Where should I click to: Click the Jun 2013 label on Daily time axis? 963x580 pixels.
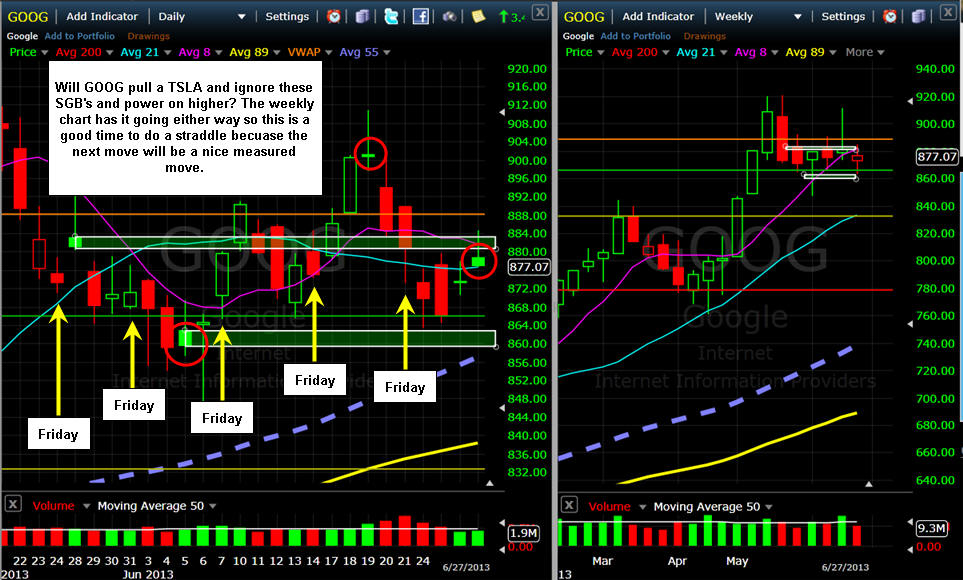[148, 574]
